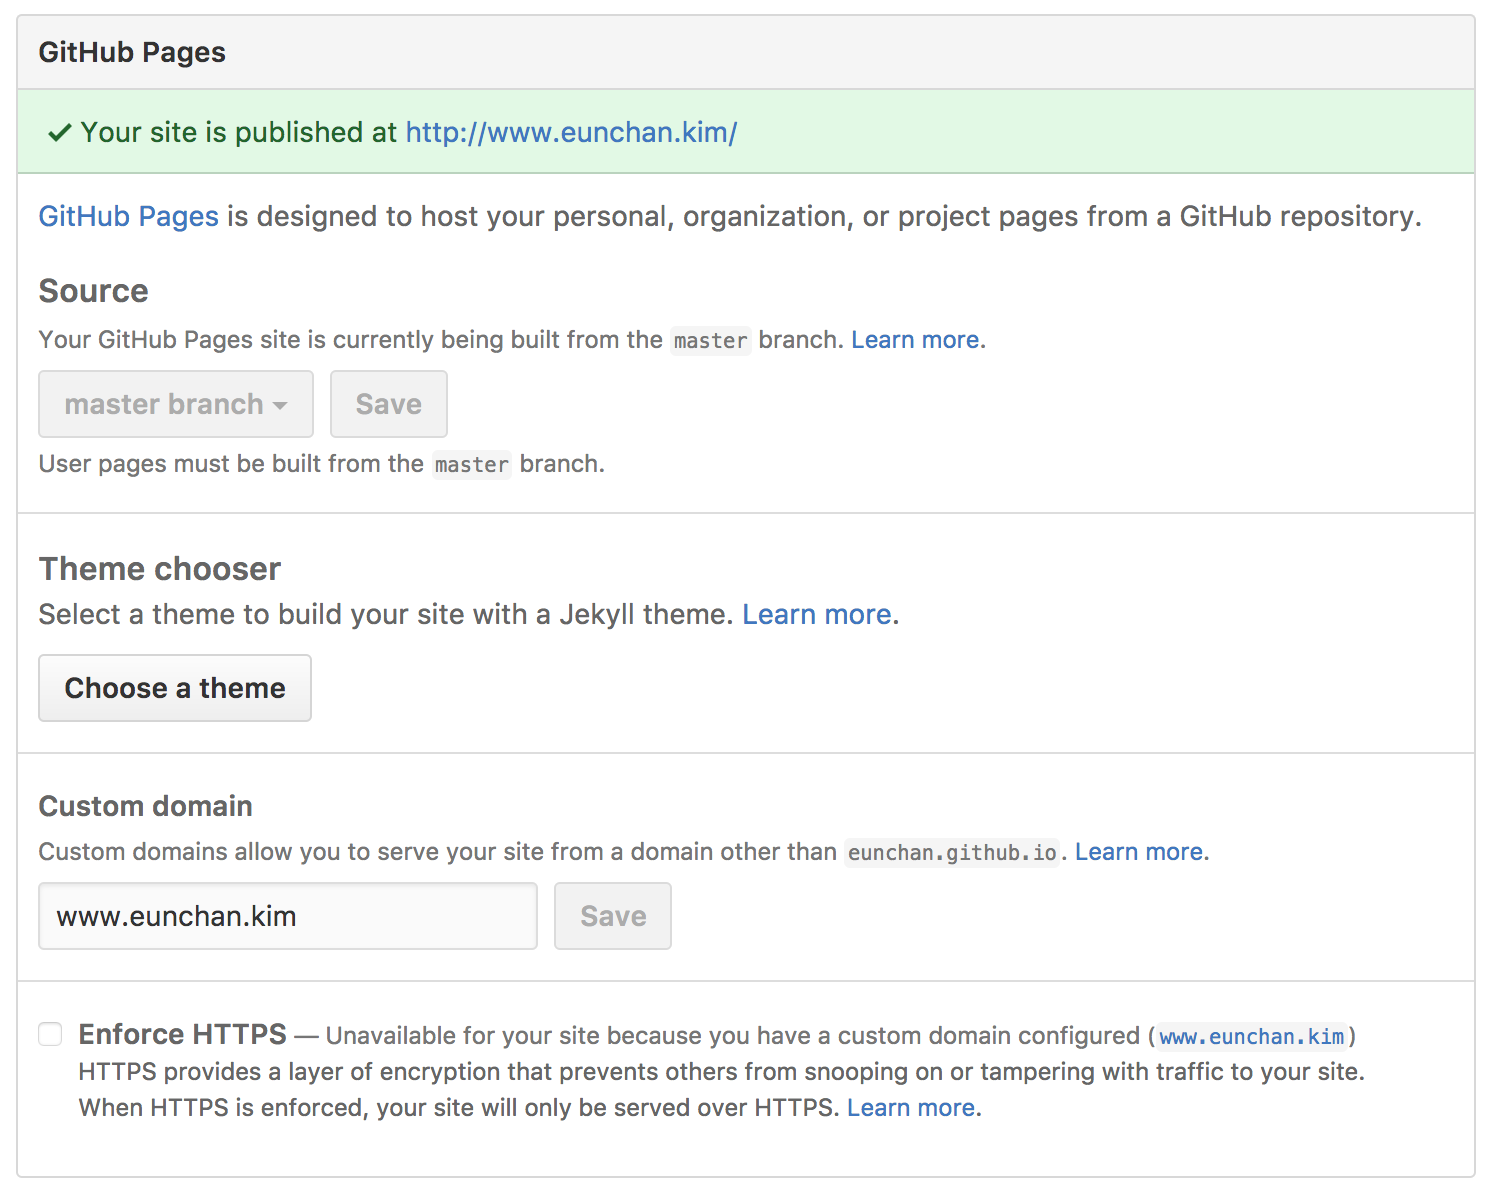
Task: Open Learn more link about Jekyll themes
Action: coord(817,614)
